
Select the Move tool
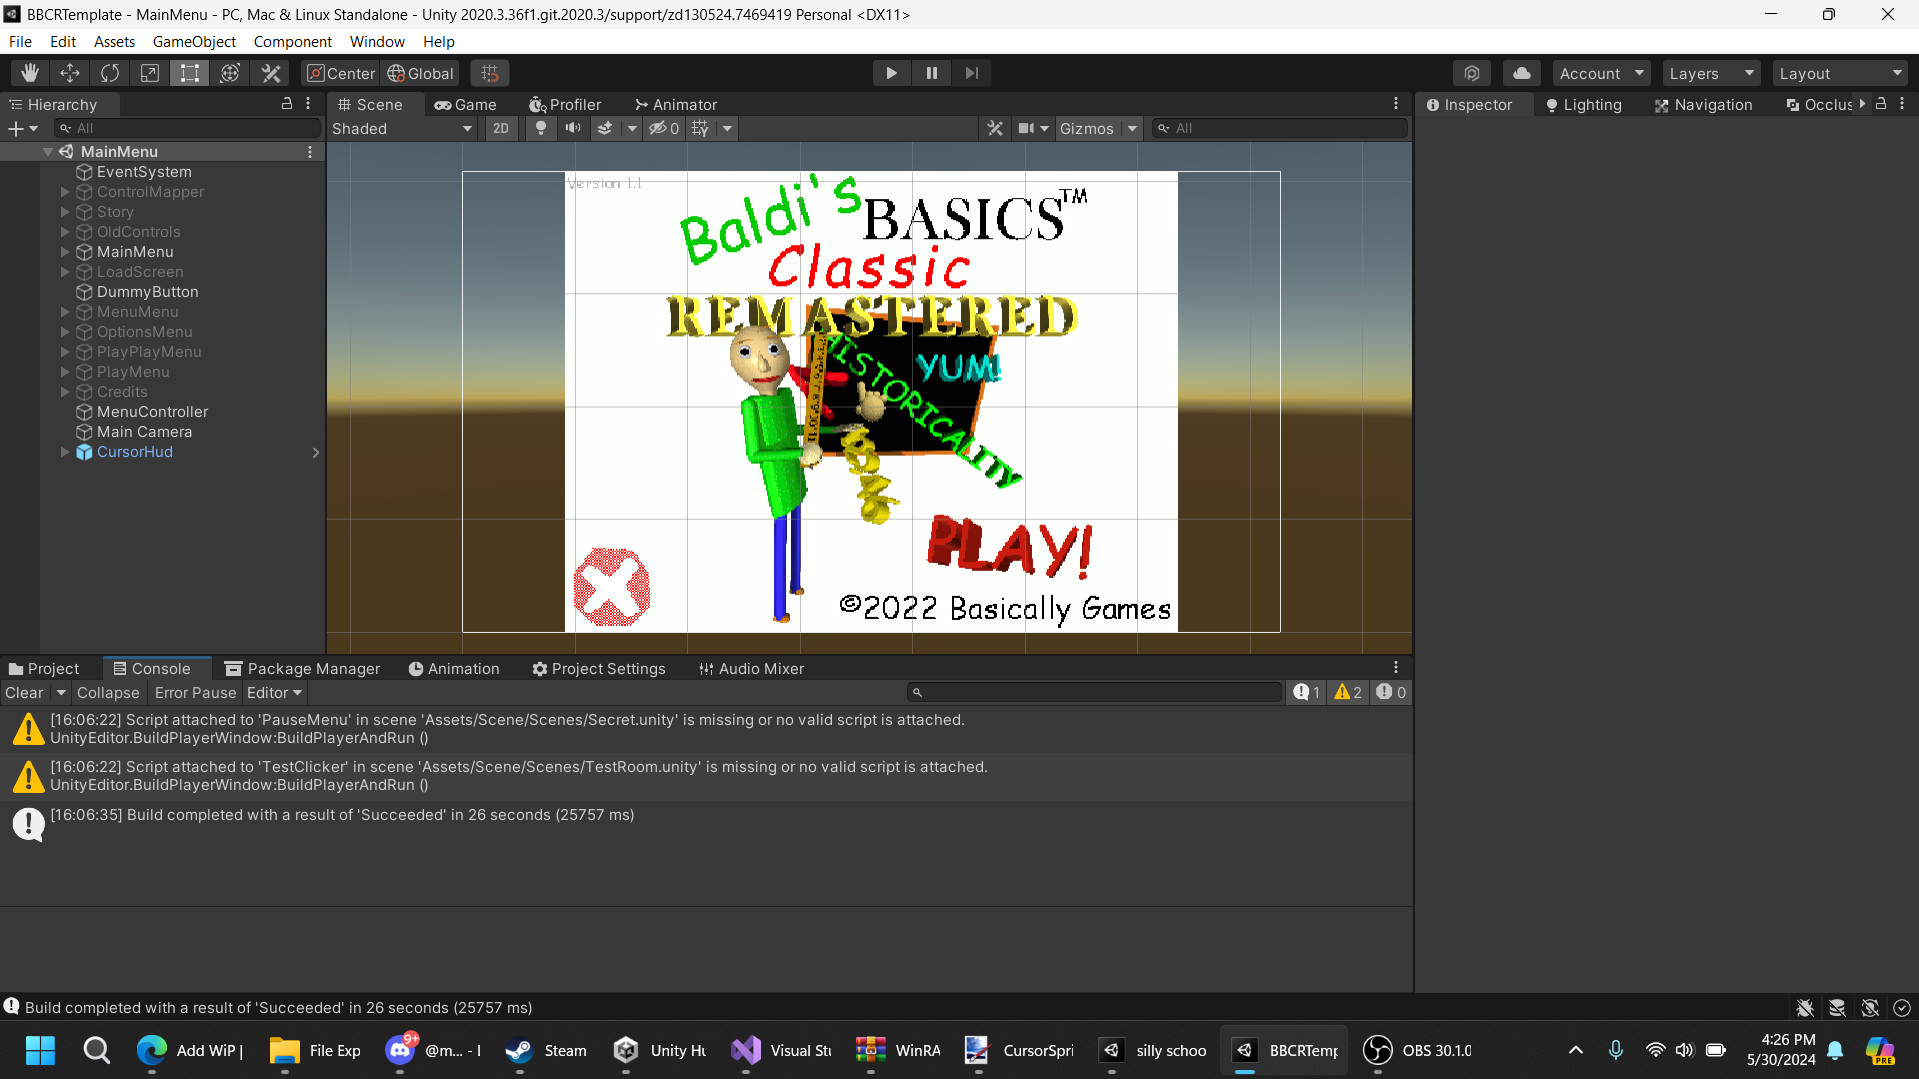click(x=69, y=72)
